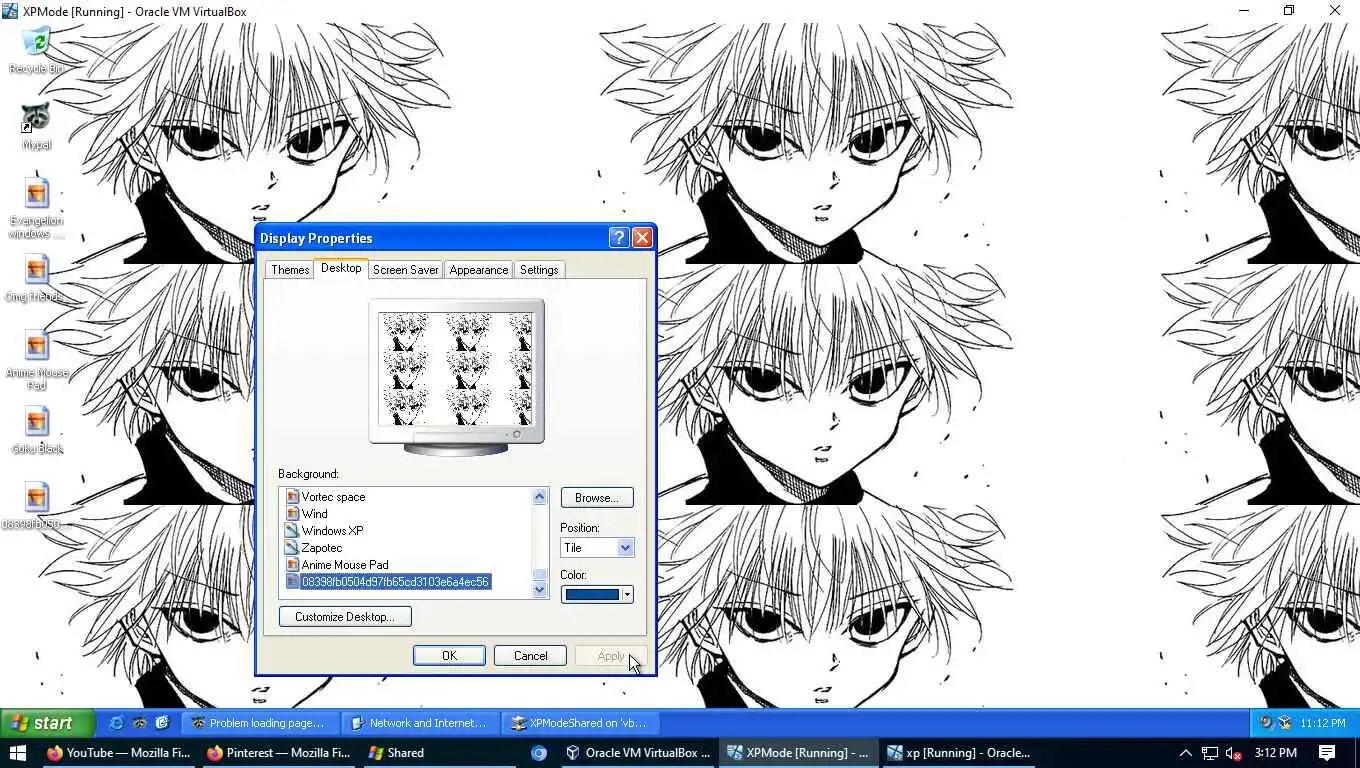The width and height of the screenshot is (1360, 768).
Task: Click the background list scroll up arrow
Action: pos(540,496)
